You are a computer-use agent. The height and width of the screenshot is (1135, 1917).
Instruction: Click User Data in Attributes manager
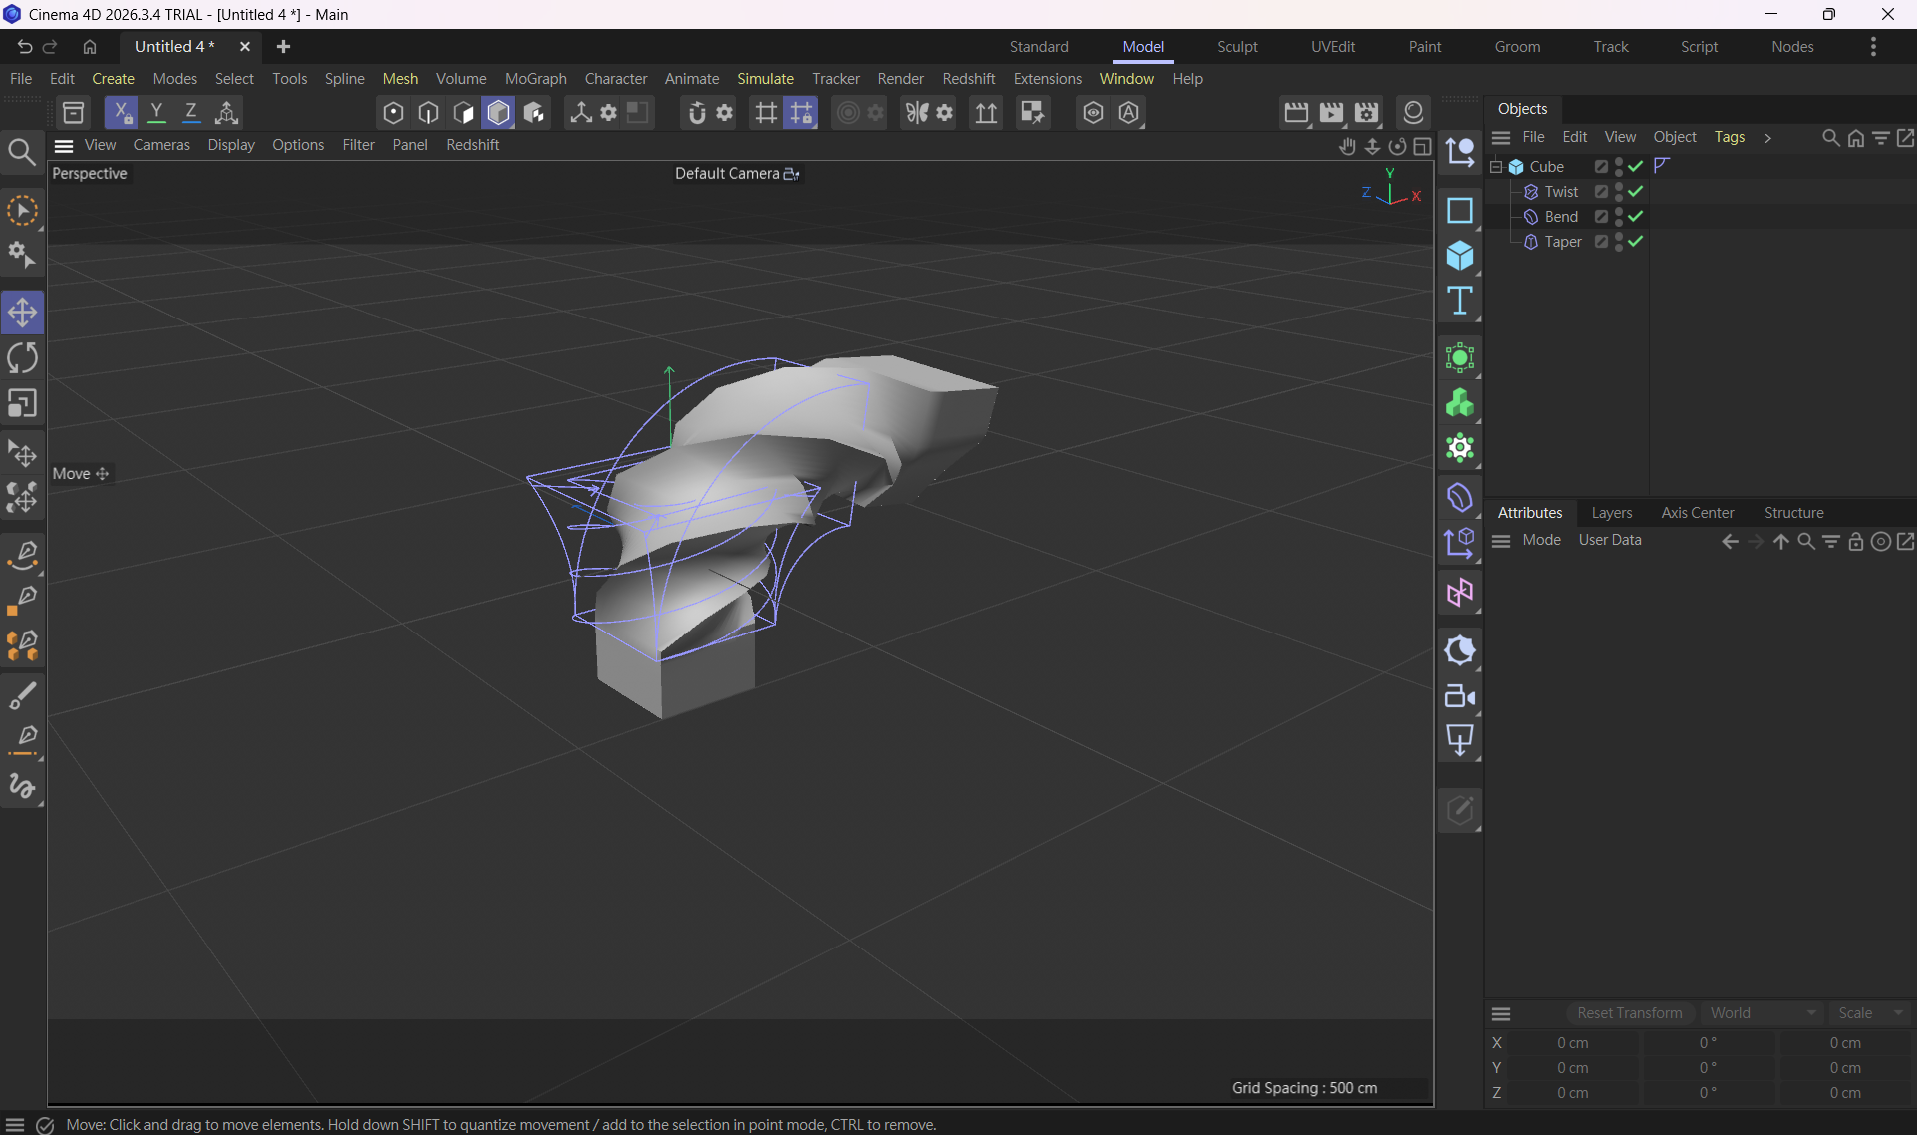1610,540
